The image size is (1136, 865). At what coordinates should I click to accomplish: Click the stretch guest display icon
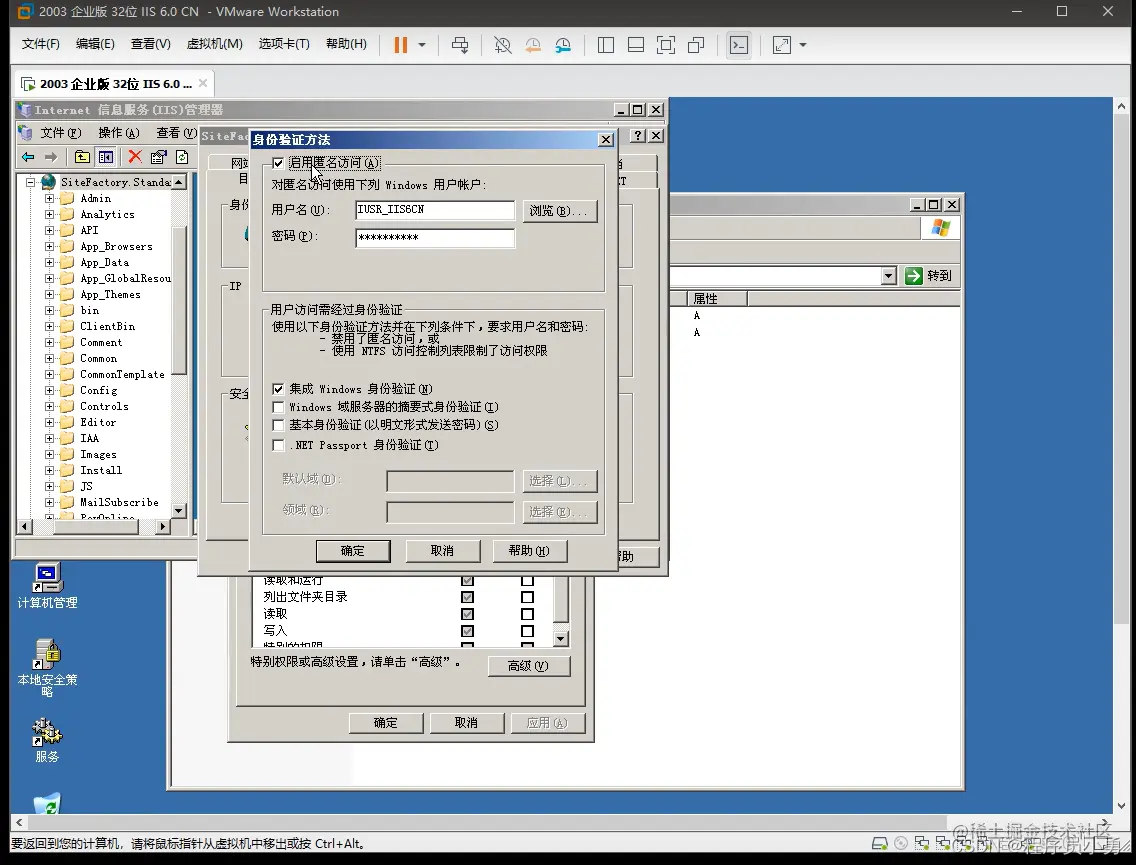[x=782, y=45]
